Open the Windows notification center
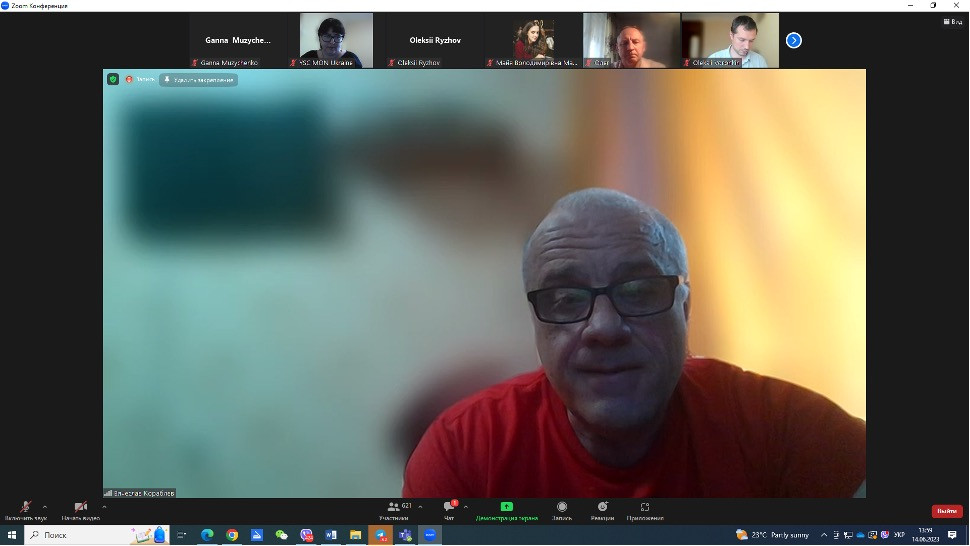970x546 pixels. click(x=952, y=535)
